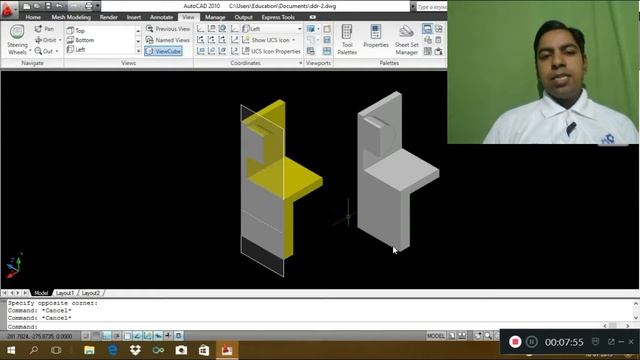Expand the views list bottom arrow
Screen dimensions: 640x360
point(138,51)
